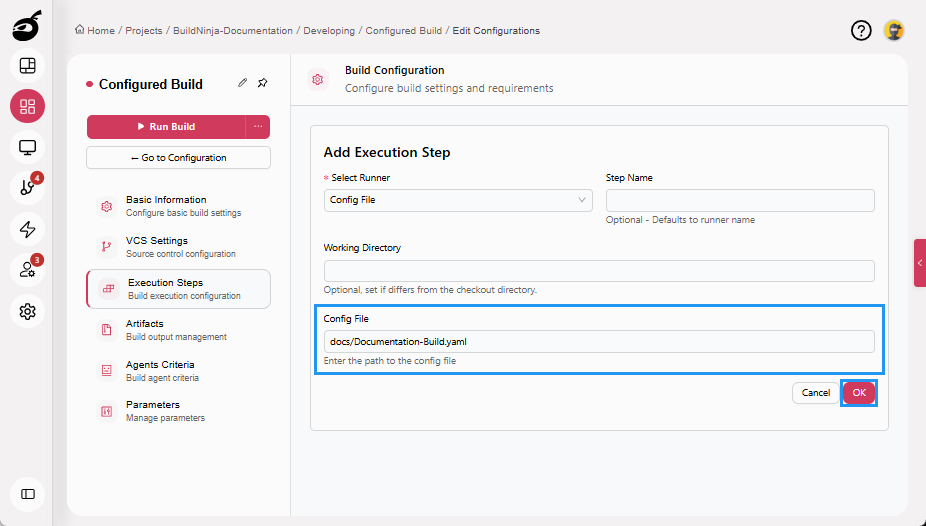Open the agents monitor icon in sidebar
Screen dimensions: 926x526
pyautogui.click(x=27, y=147)
